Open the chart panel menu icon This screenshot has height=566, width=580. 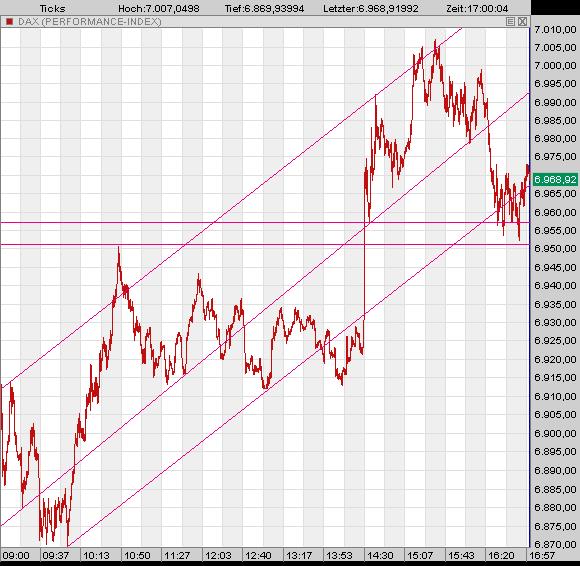(x=510, y=21)
